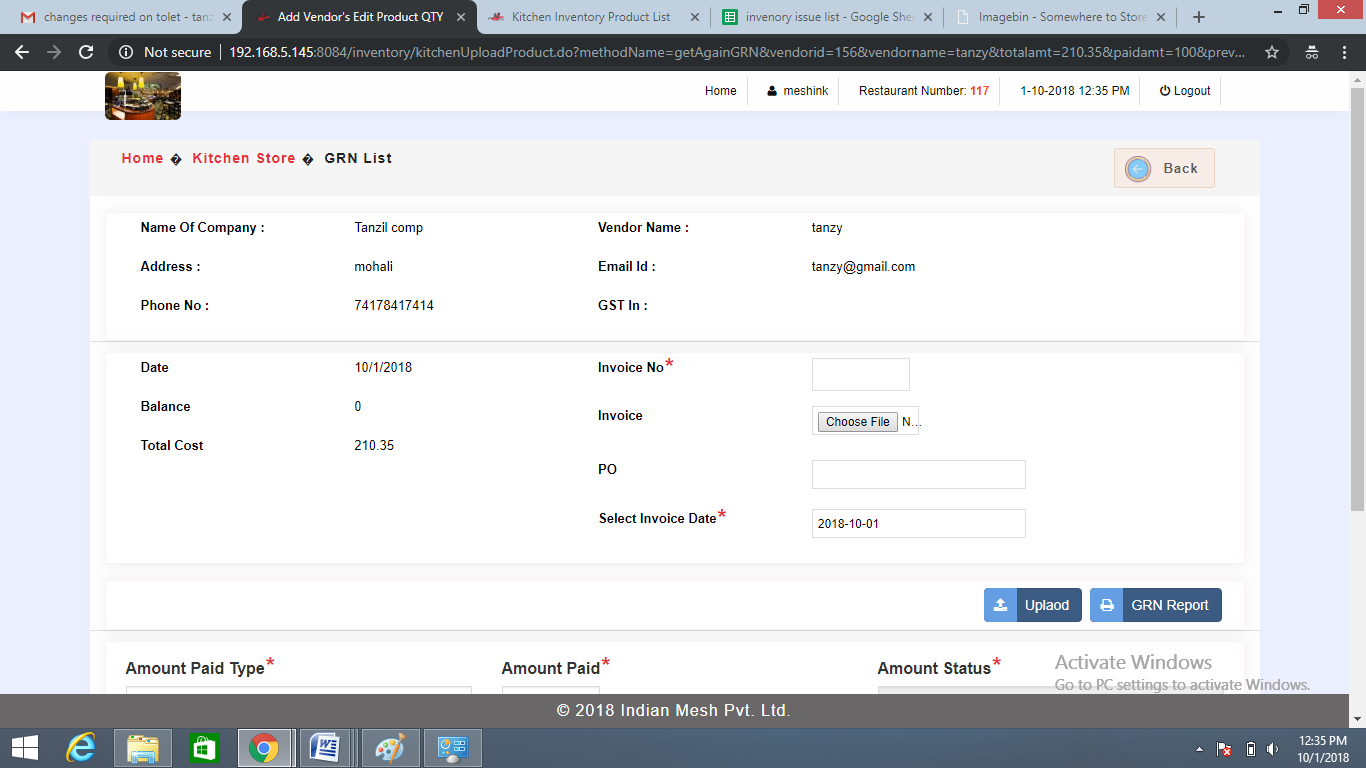1366x768 pixels.
Task: Click the Select Invoice Date field
Action: 919,523
